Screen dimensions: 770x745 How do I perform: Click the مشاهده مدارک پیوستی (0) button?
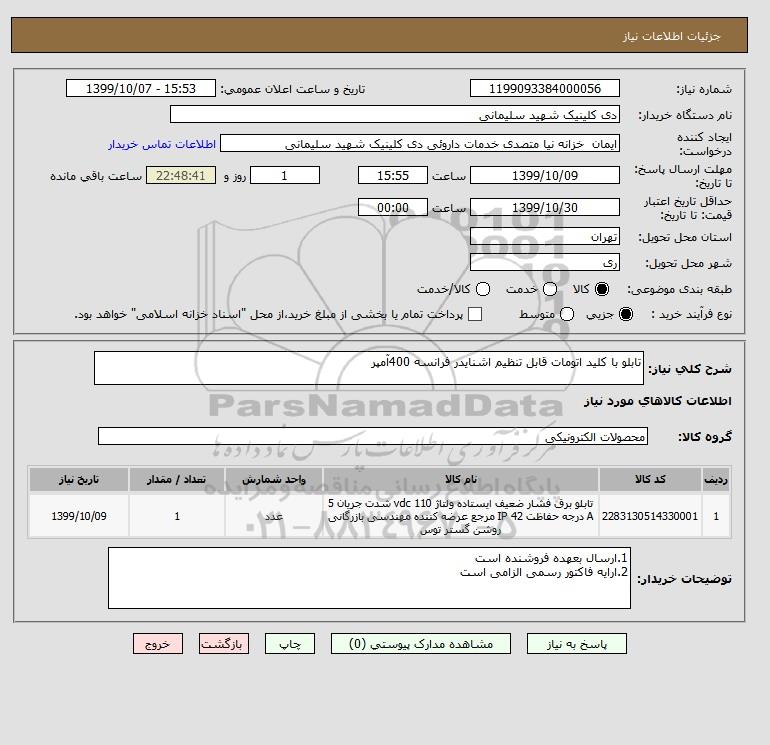421,644
